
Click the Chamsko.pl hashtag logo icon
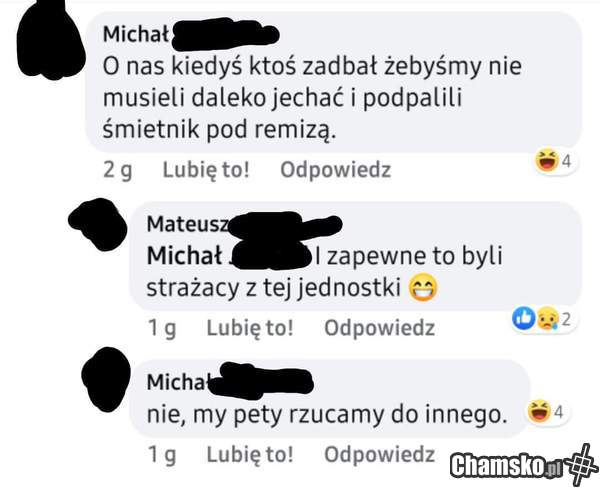[582, 464]
